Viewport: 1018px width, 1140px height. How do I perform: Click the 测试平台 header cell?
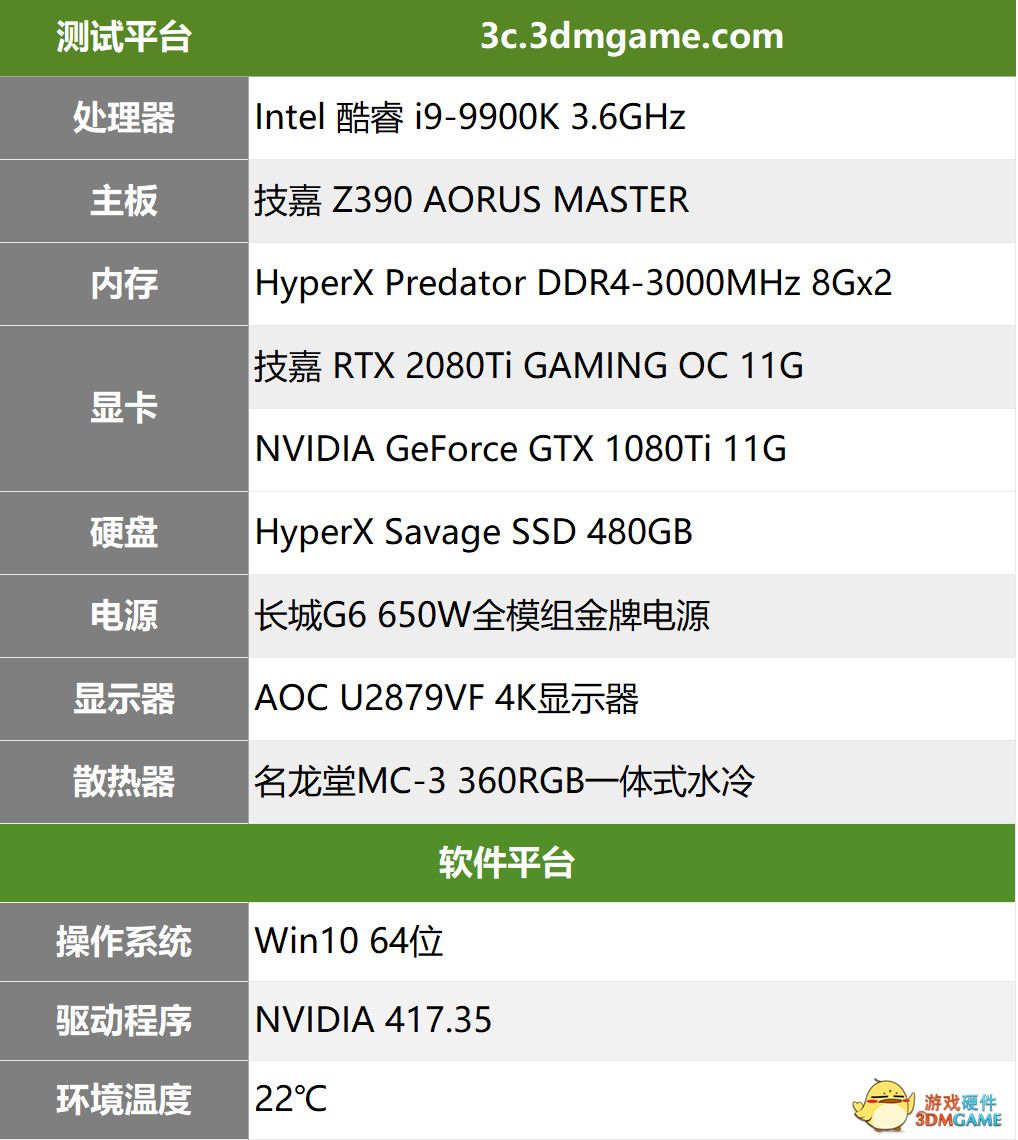tap(124, 38)
